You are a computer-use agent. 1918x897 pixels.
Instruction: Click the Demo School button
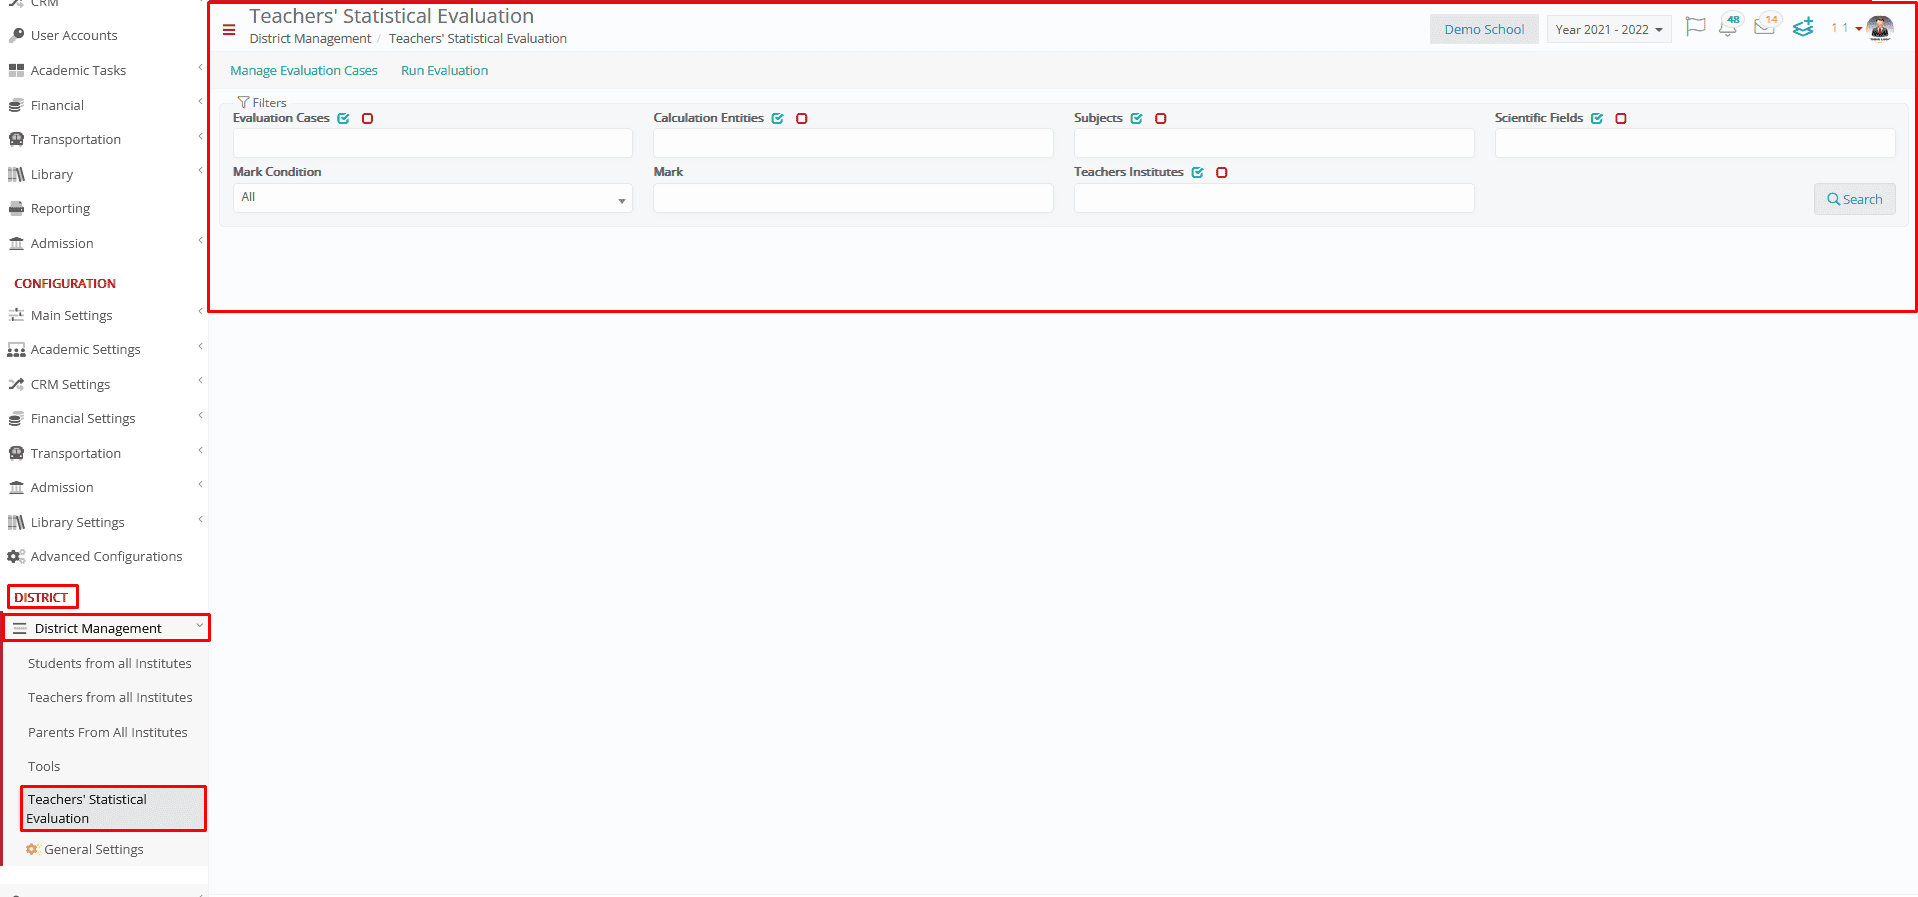(x=1484, y=29)
